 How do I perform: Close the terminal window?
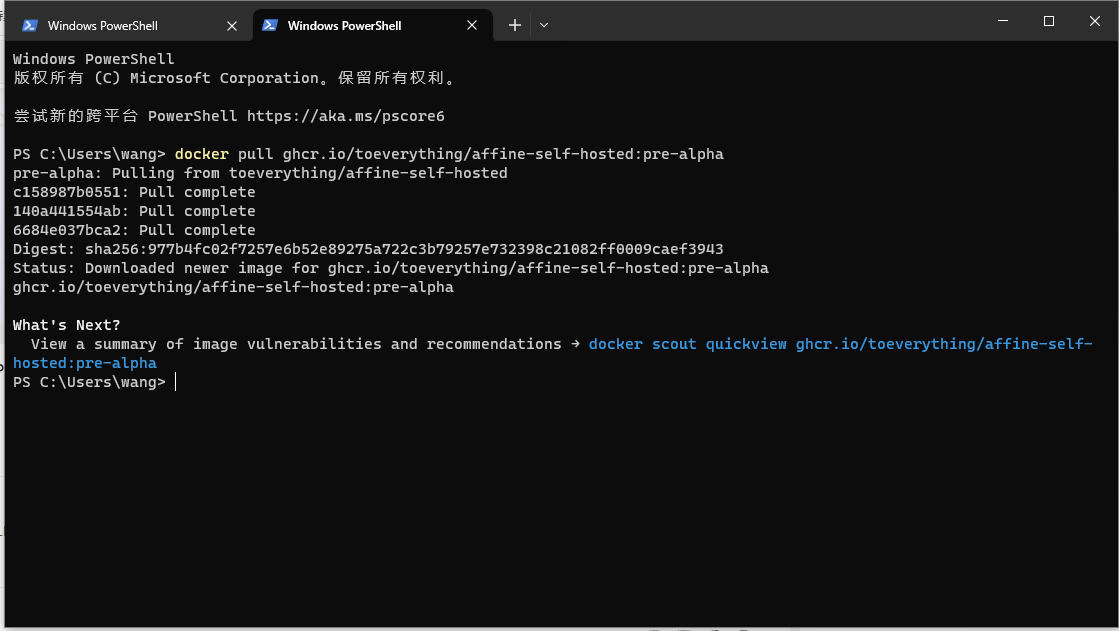click(1095, 21)
